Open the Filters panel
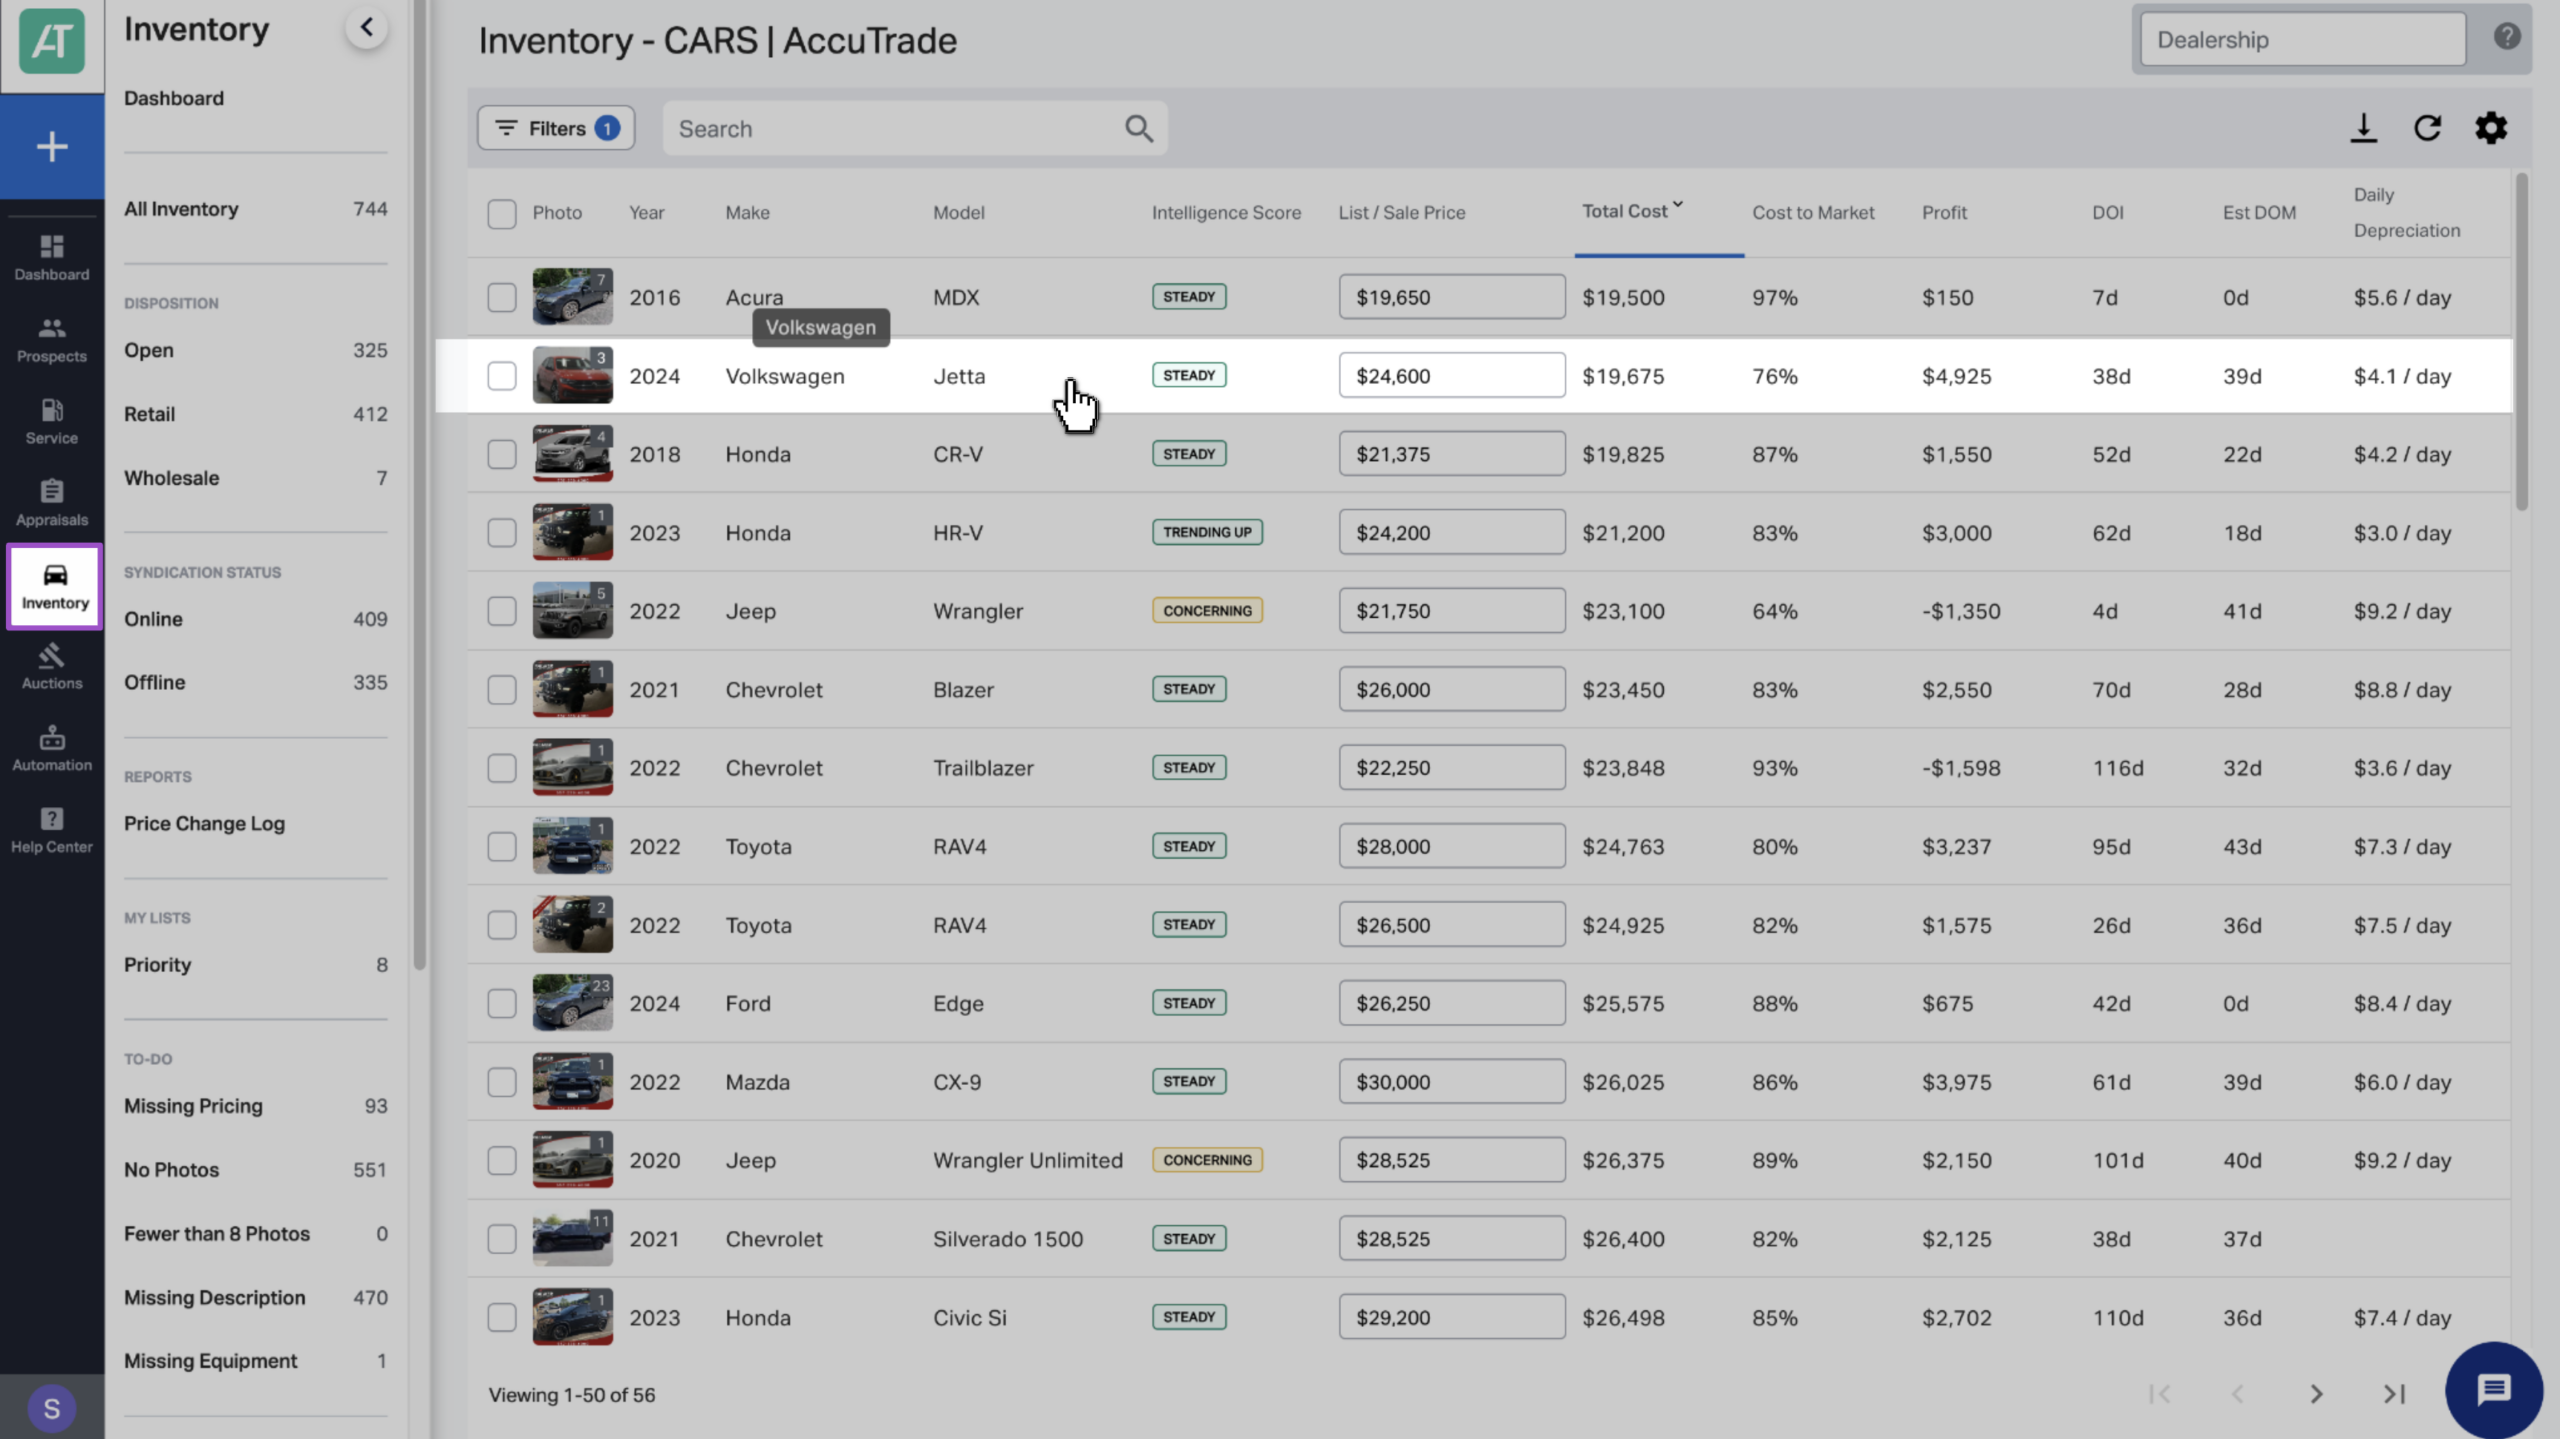Image resolution: width=2560 pixels, height=1439 pixels. pyautogui.click(x=556, y=128)
